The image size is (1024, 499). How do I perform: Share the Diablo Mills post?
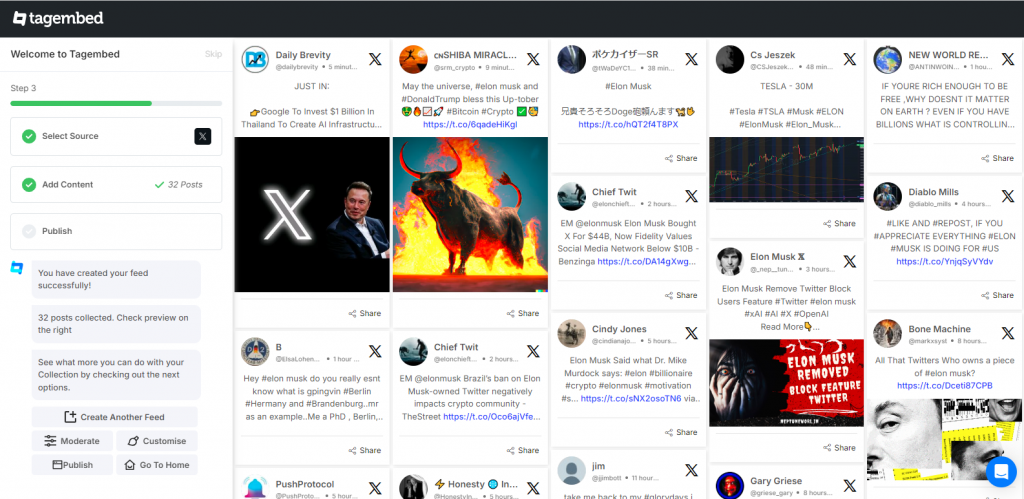997,295
